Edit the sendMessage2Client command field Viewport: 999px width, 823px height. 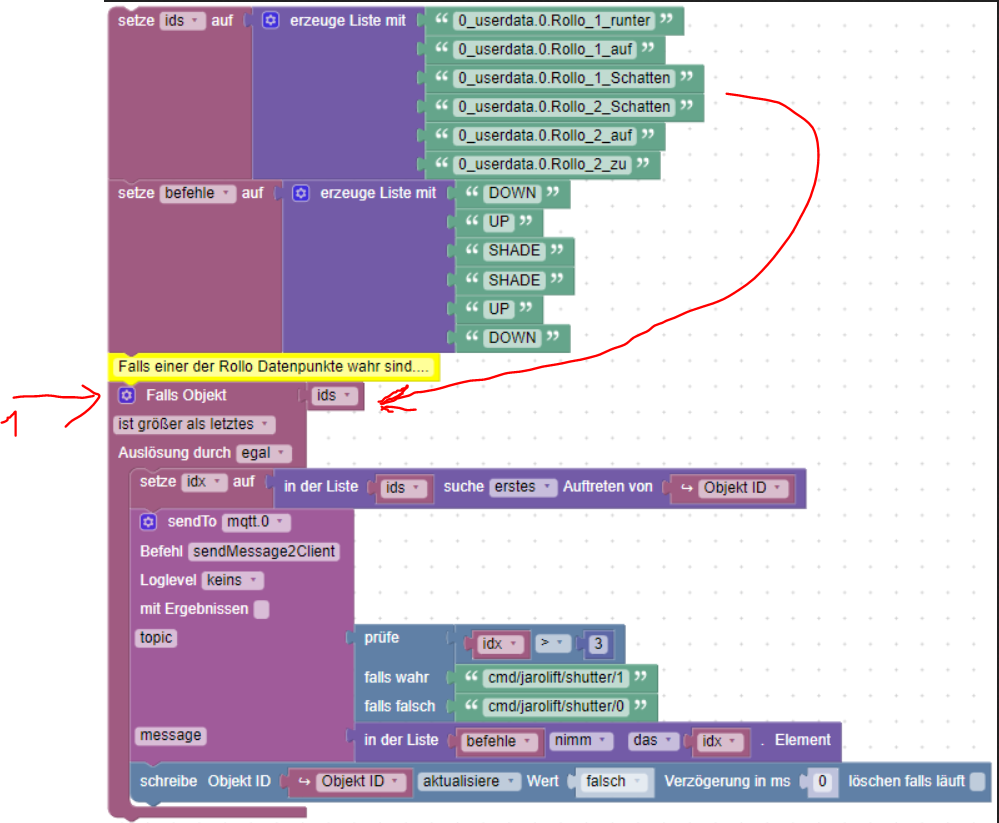pyautogui.click(x=264, y=551)
